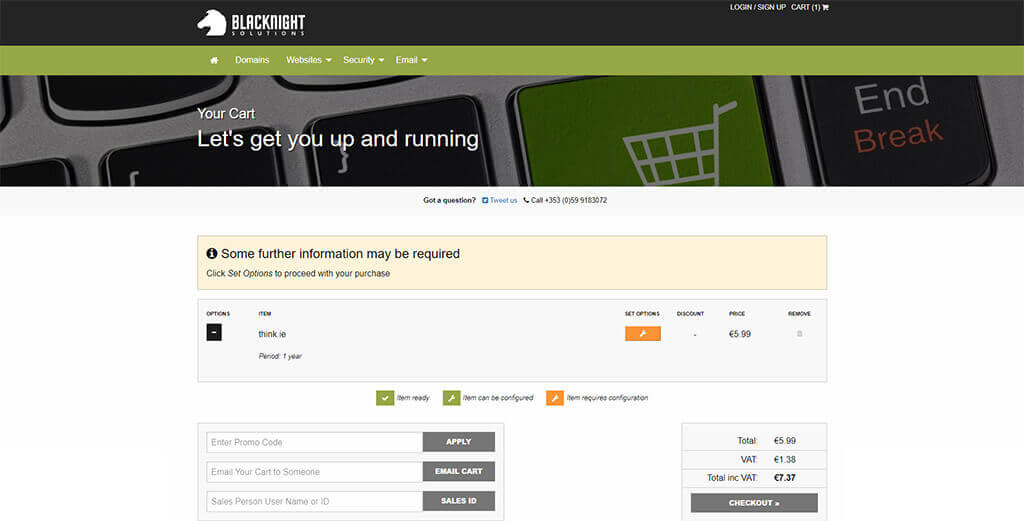The image size is (1024, 521).
Task: Proceed with the Checkout button
Action: 753,503
